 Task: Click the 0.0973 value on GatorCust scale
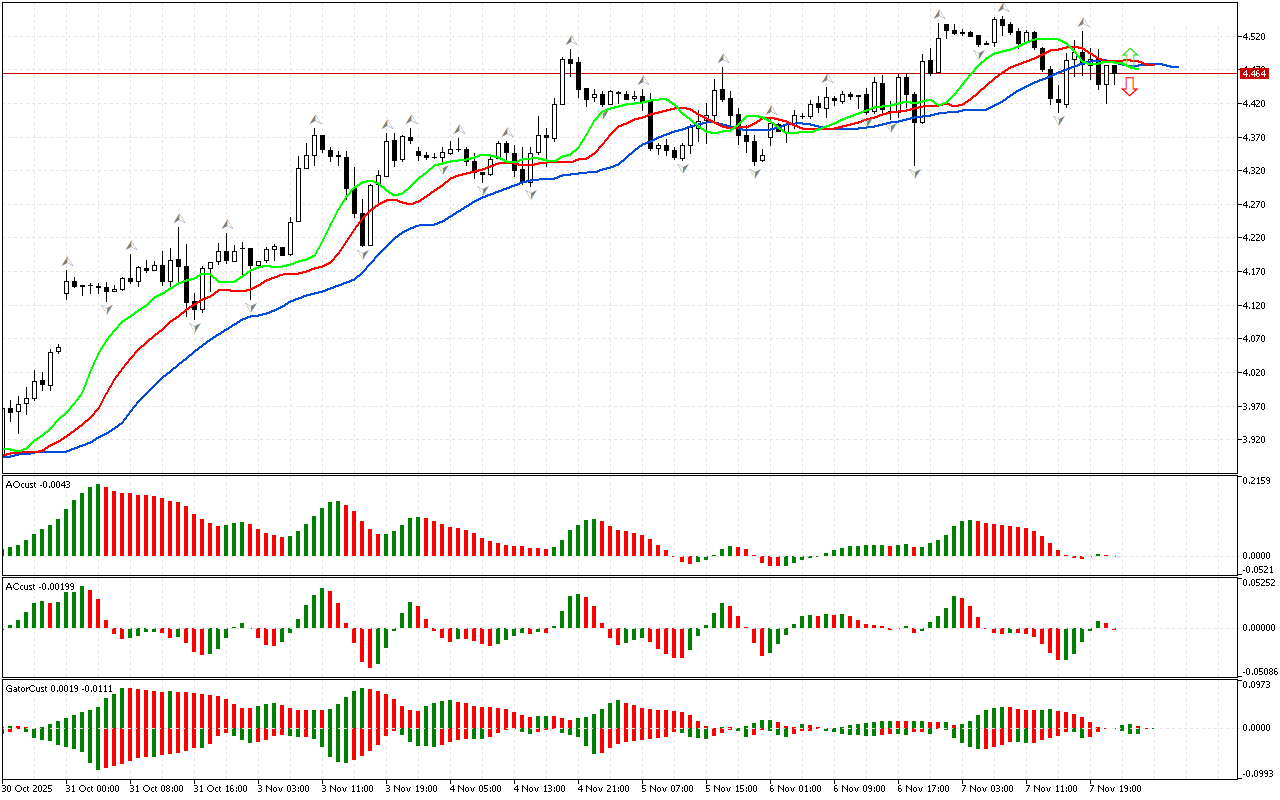(x=1255, y=685)
